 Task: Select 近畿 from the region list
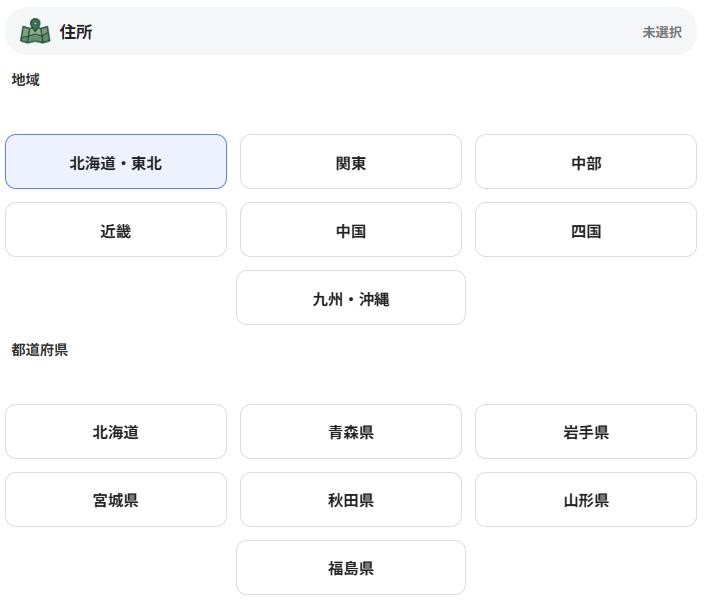click(x=116, y=230)
